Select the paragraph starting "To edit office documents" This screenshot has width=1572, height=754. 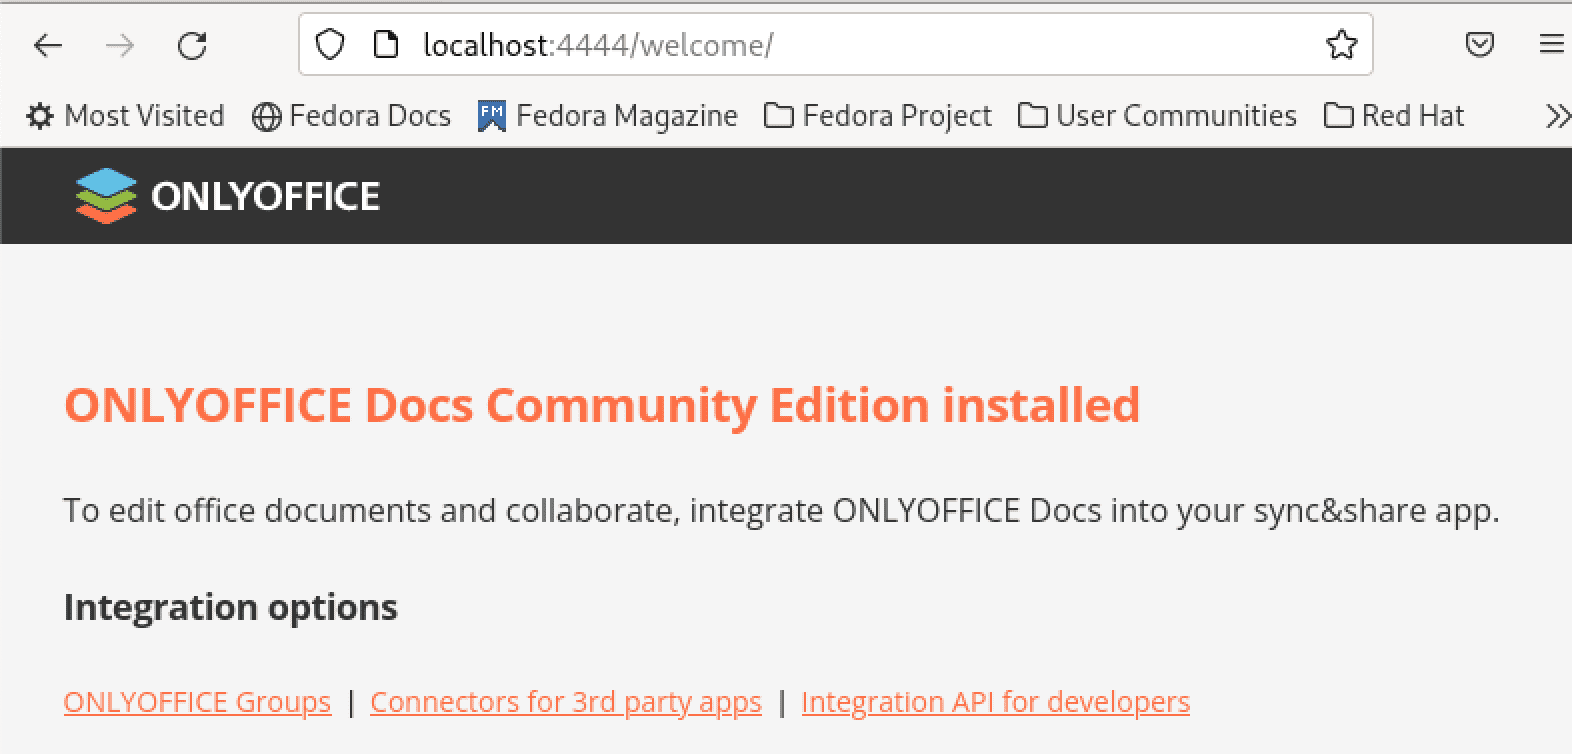[x=782, y=511]
